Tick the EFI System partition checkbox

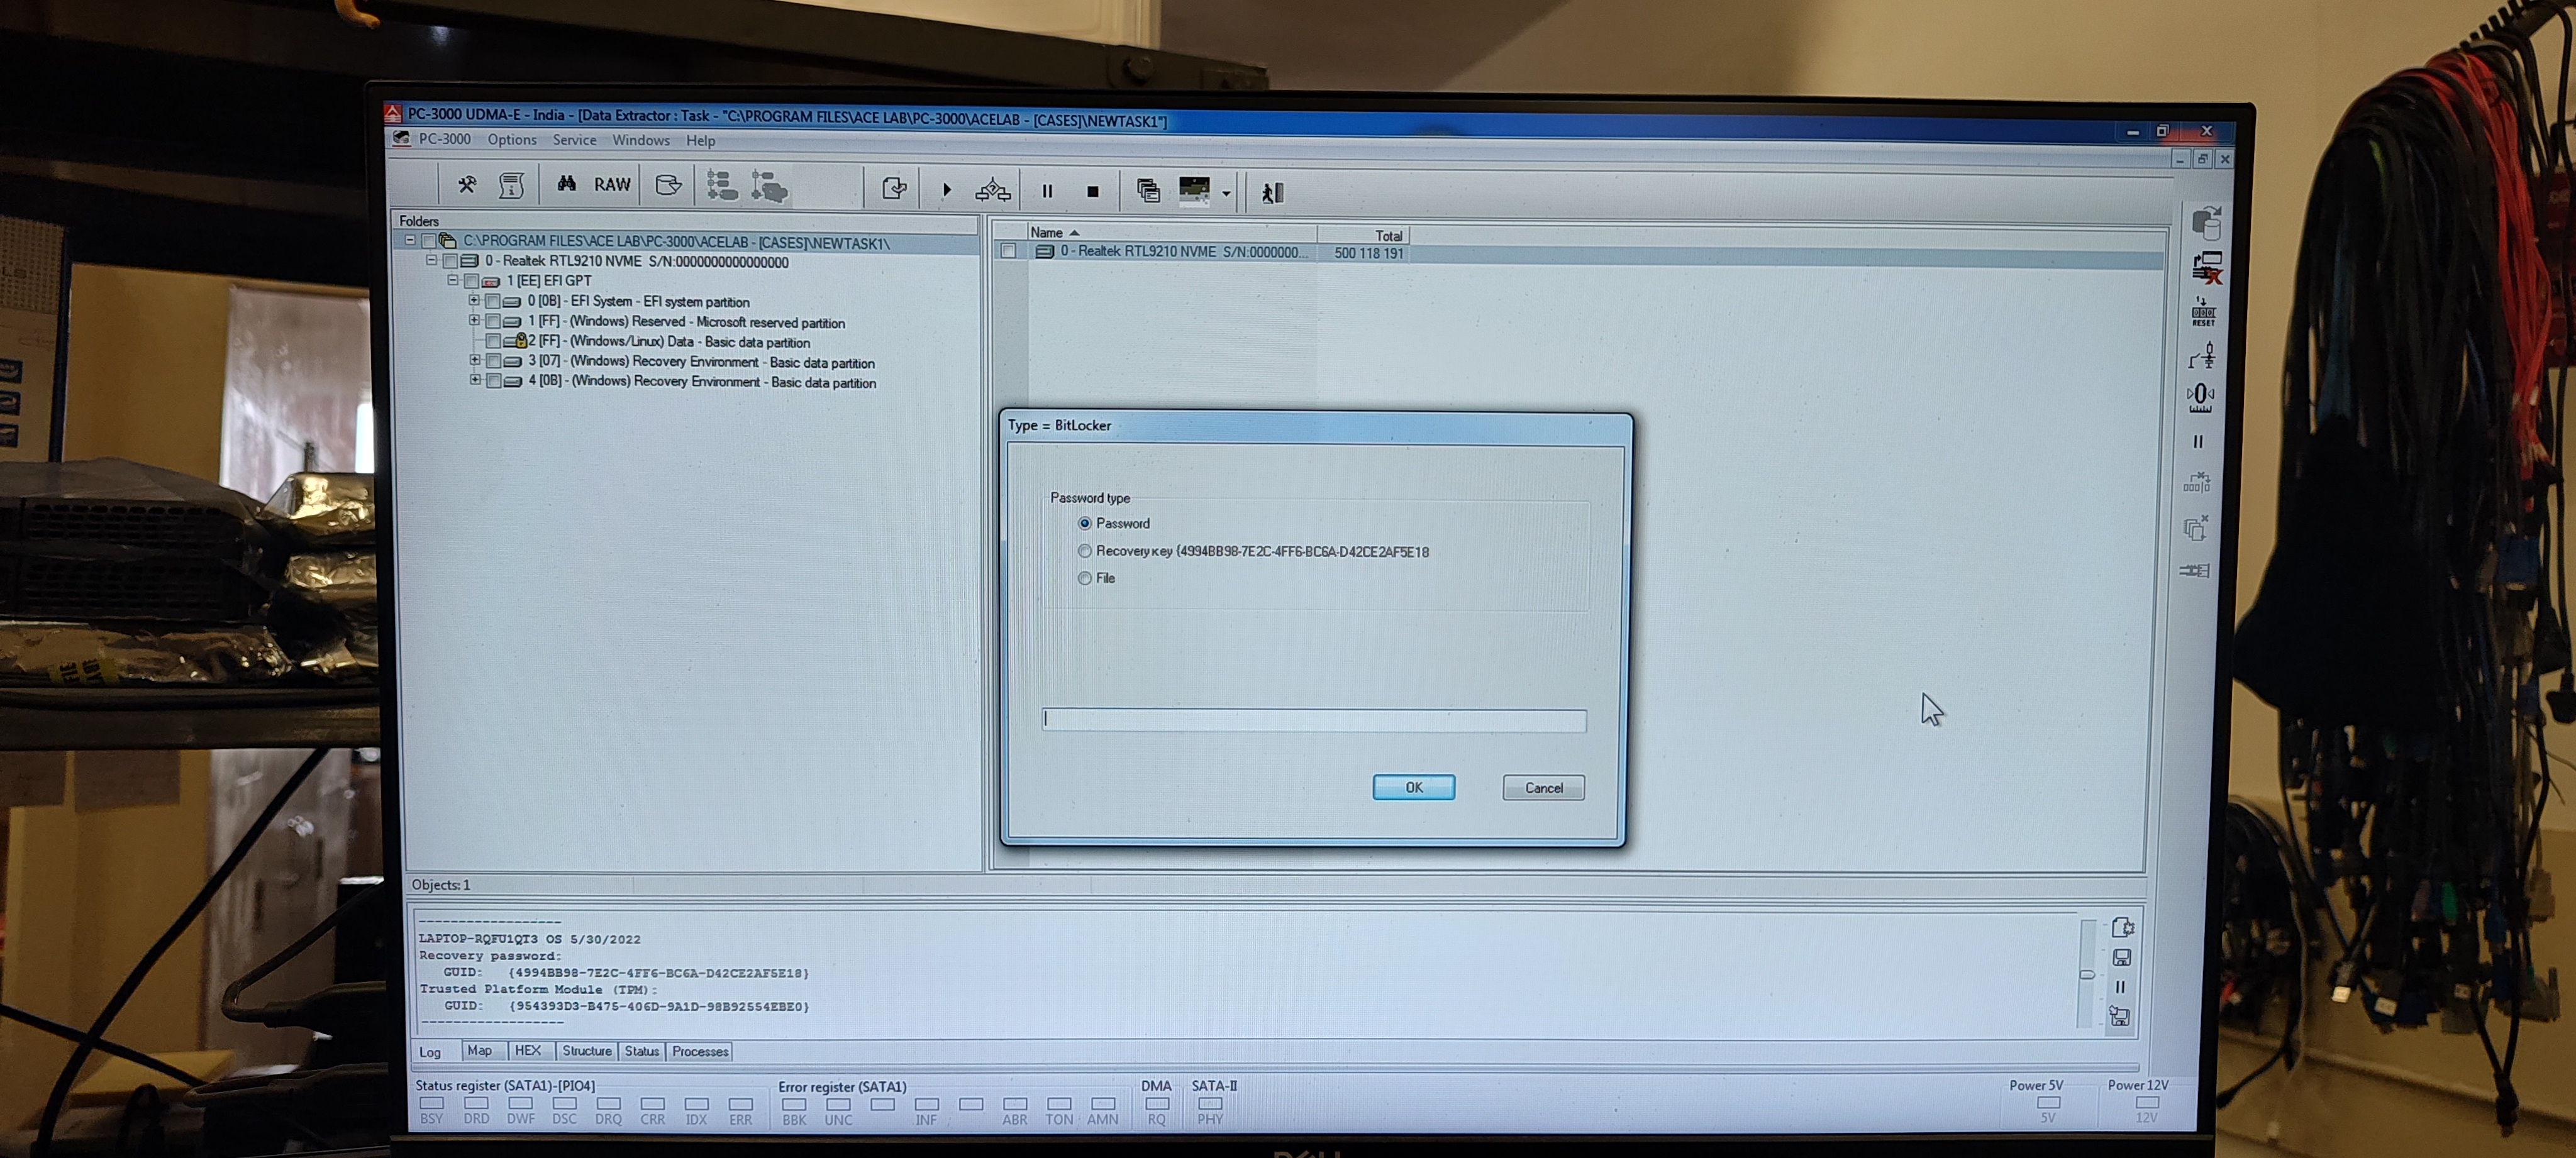[492, 301]
